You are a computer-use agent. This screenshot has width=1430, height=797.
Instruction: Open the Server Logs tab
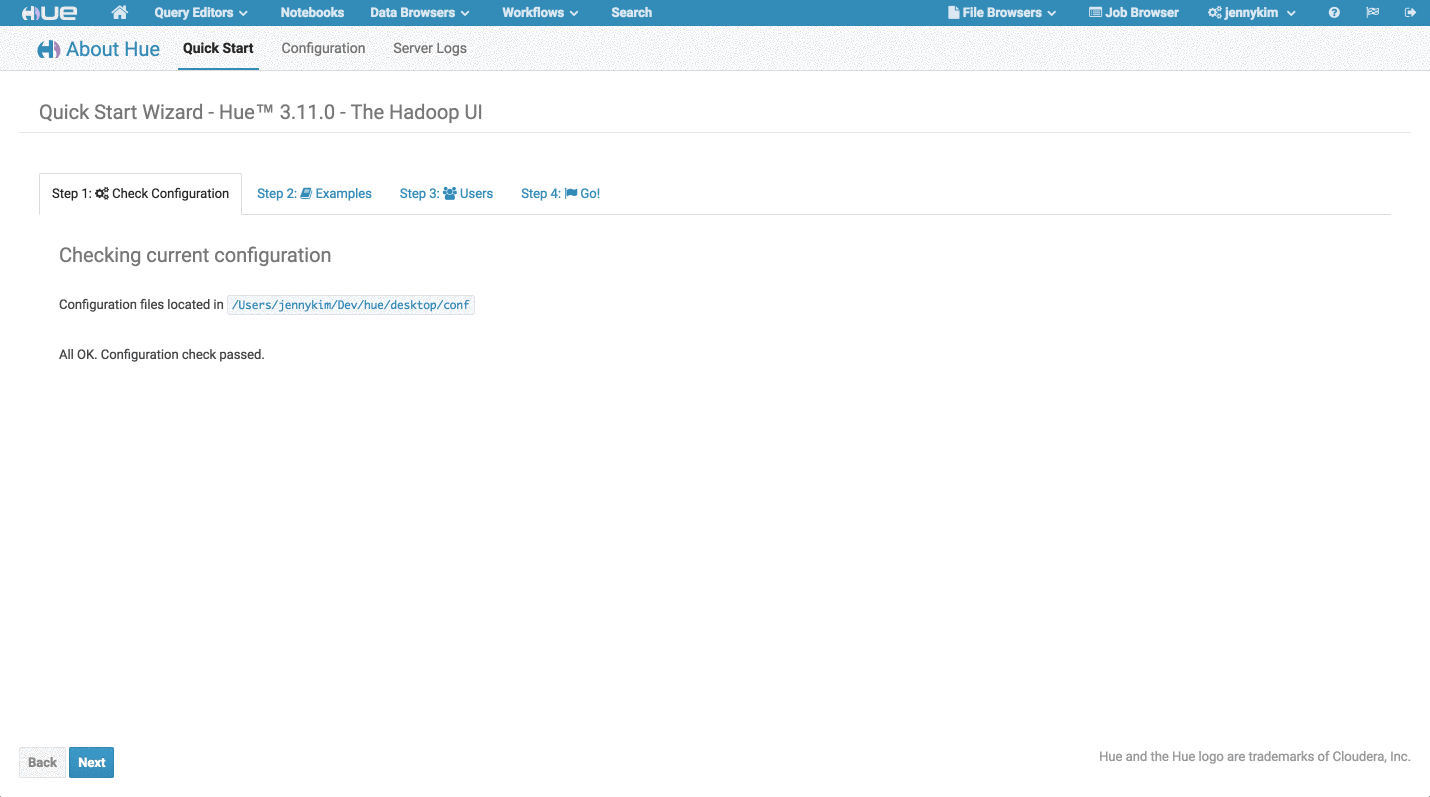tap(429, 48)
